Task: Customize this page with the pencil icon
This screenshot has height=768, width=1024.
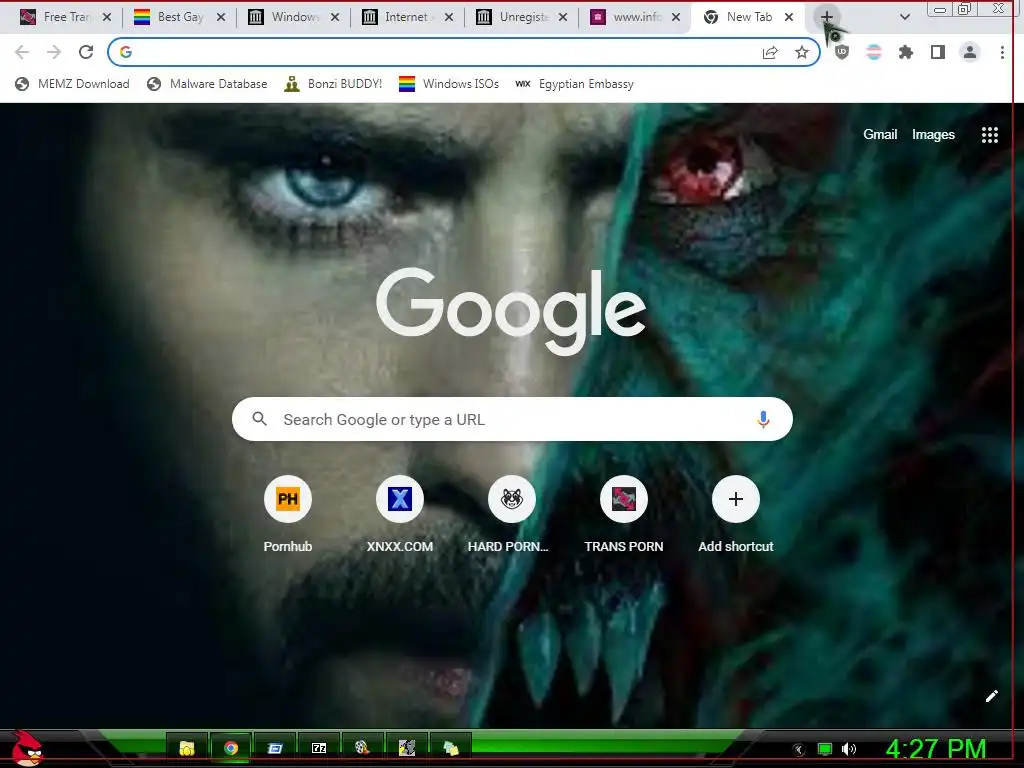Action: pyautogui.click(x=991, y=696)
